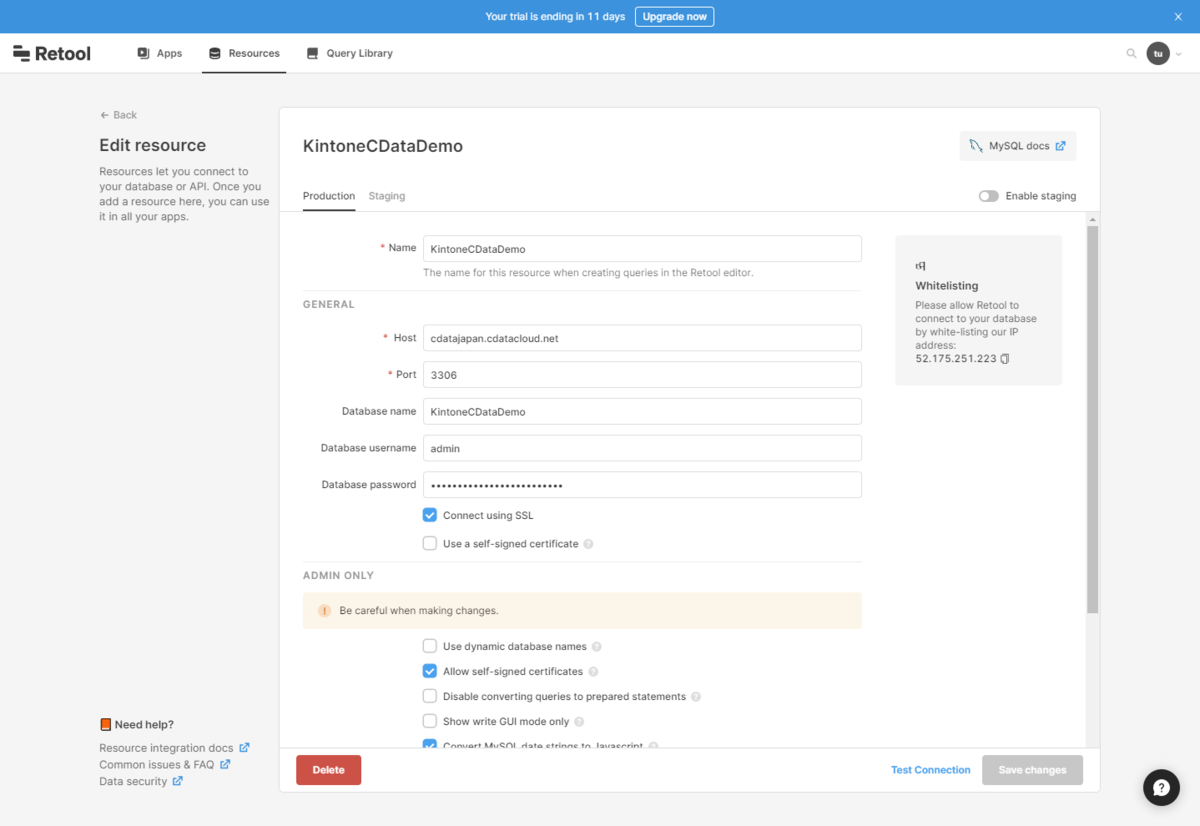Viewport: 1200px width, 826px height.
Task: Open the Apps tab
Action: tap(160, 53)
